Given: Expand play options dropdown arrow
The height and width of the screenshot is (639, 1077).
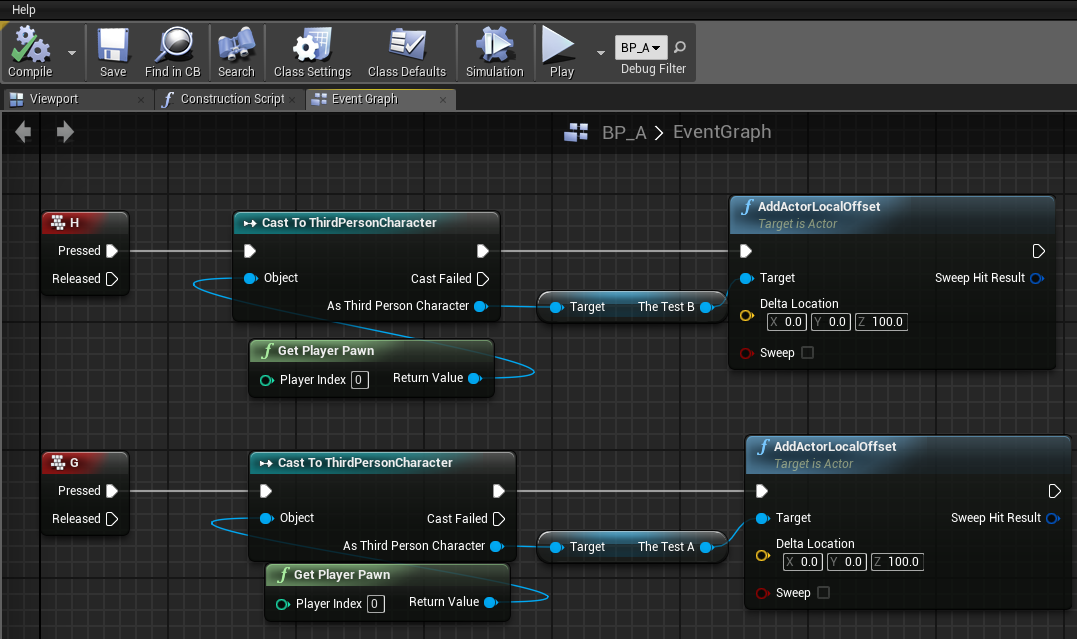Looking at the screenshot, I should [x=601, y=53].
